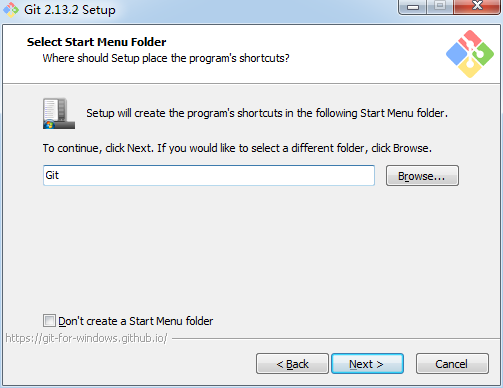
Task: Click the Git icon in title bar
Action: pos(11,10)
